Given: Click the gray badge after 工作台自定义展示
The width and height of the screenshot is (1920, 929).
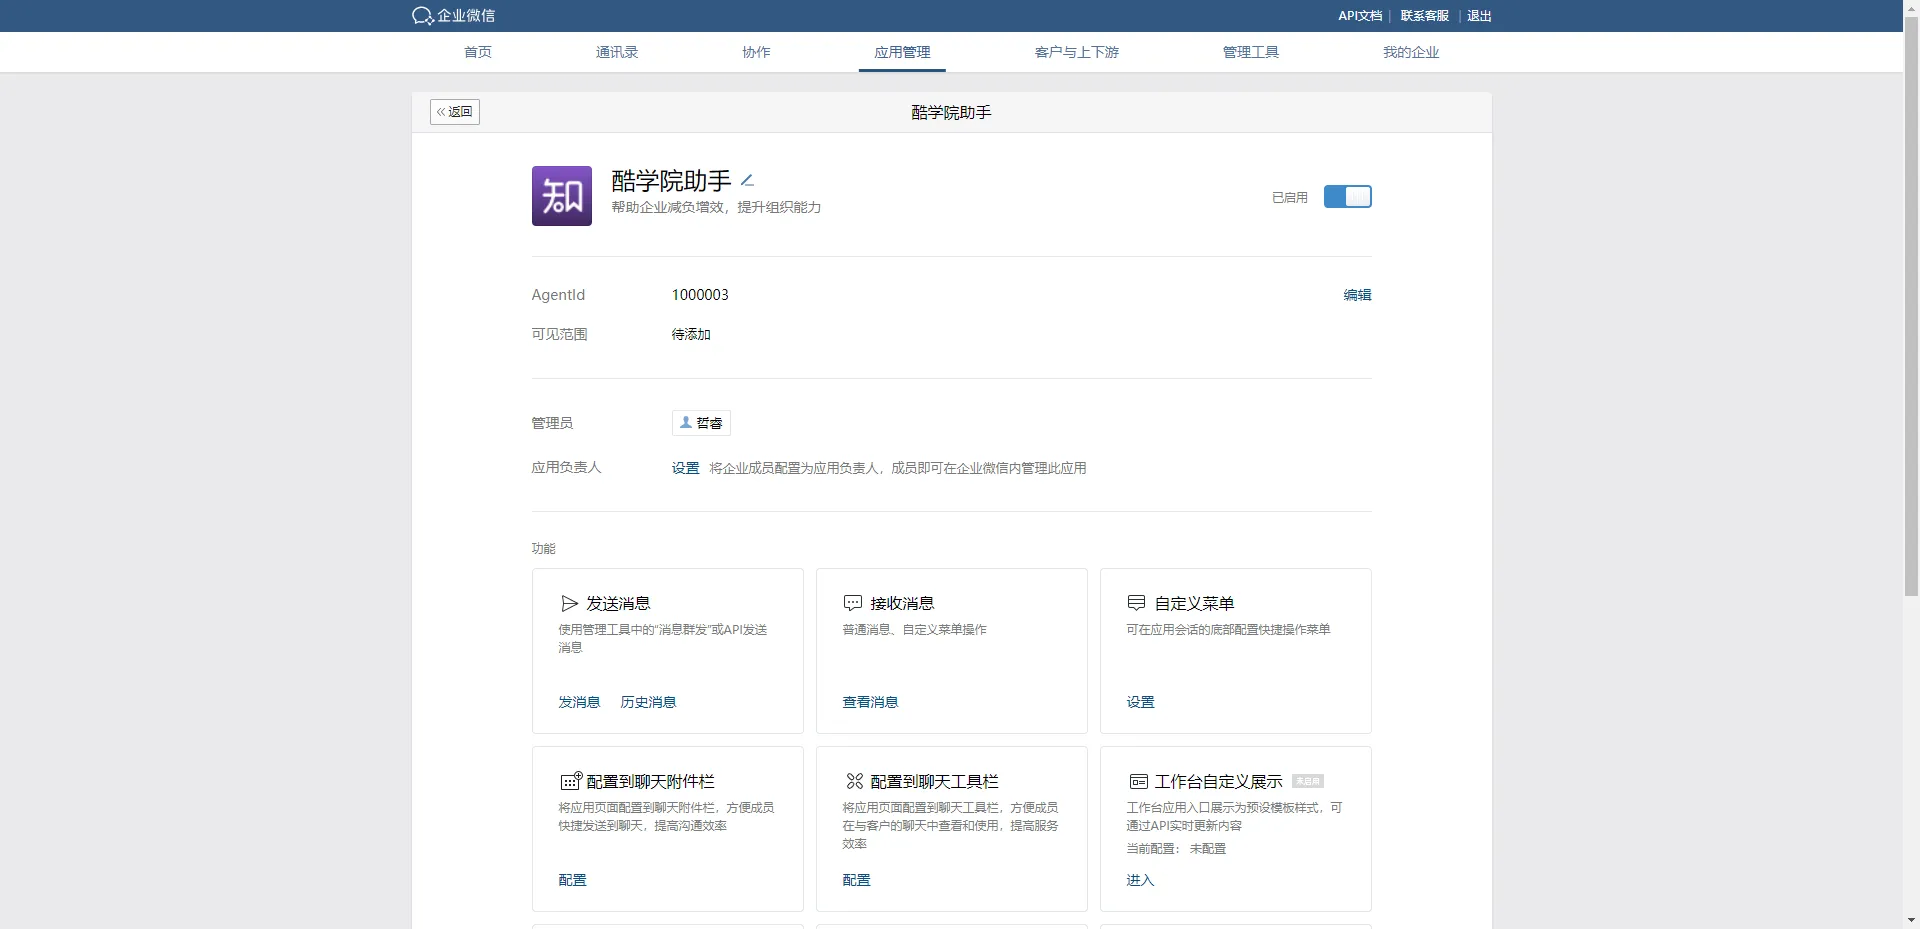Looking at the screenshot, I should tap(1307, 781).
